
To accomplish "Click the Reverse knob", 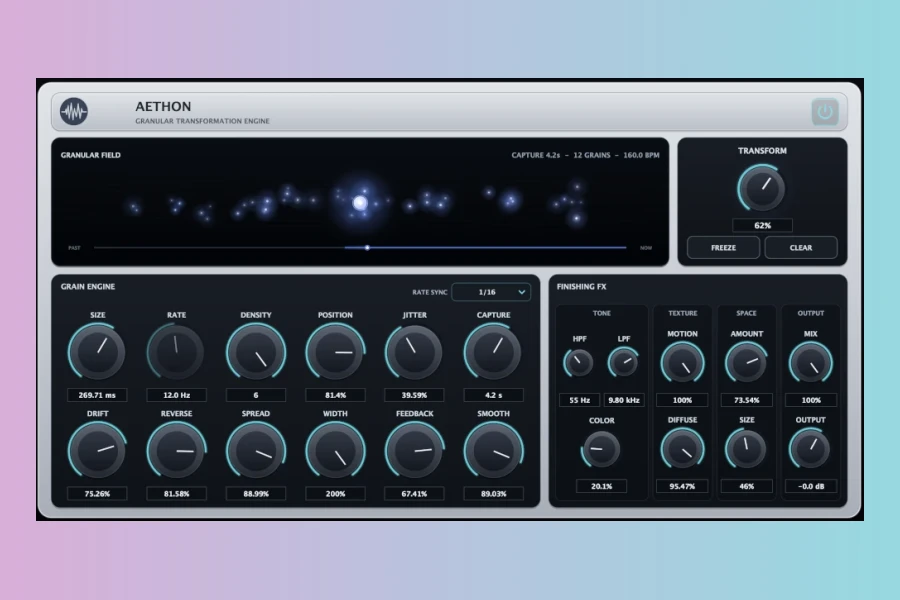I will point(176,450).
